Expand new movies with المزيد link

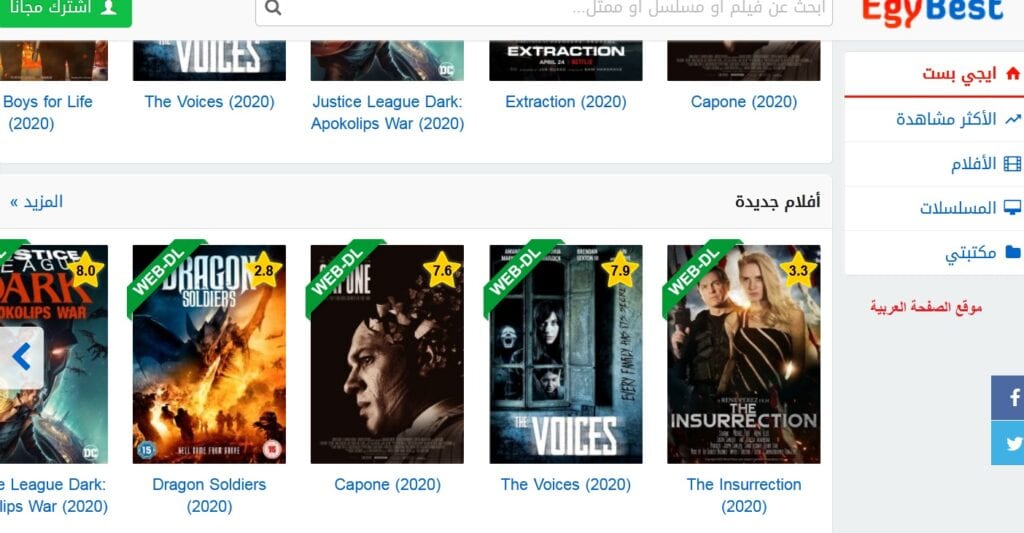point(37,202)
